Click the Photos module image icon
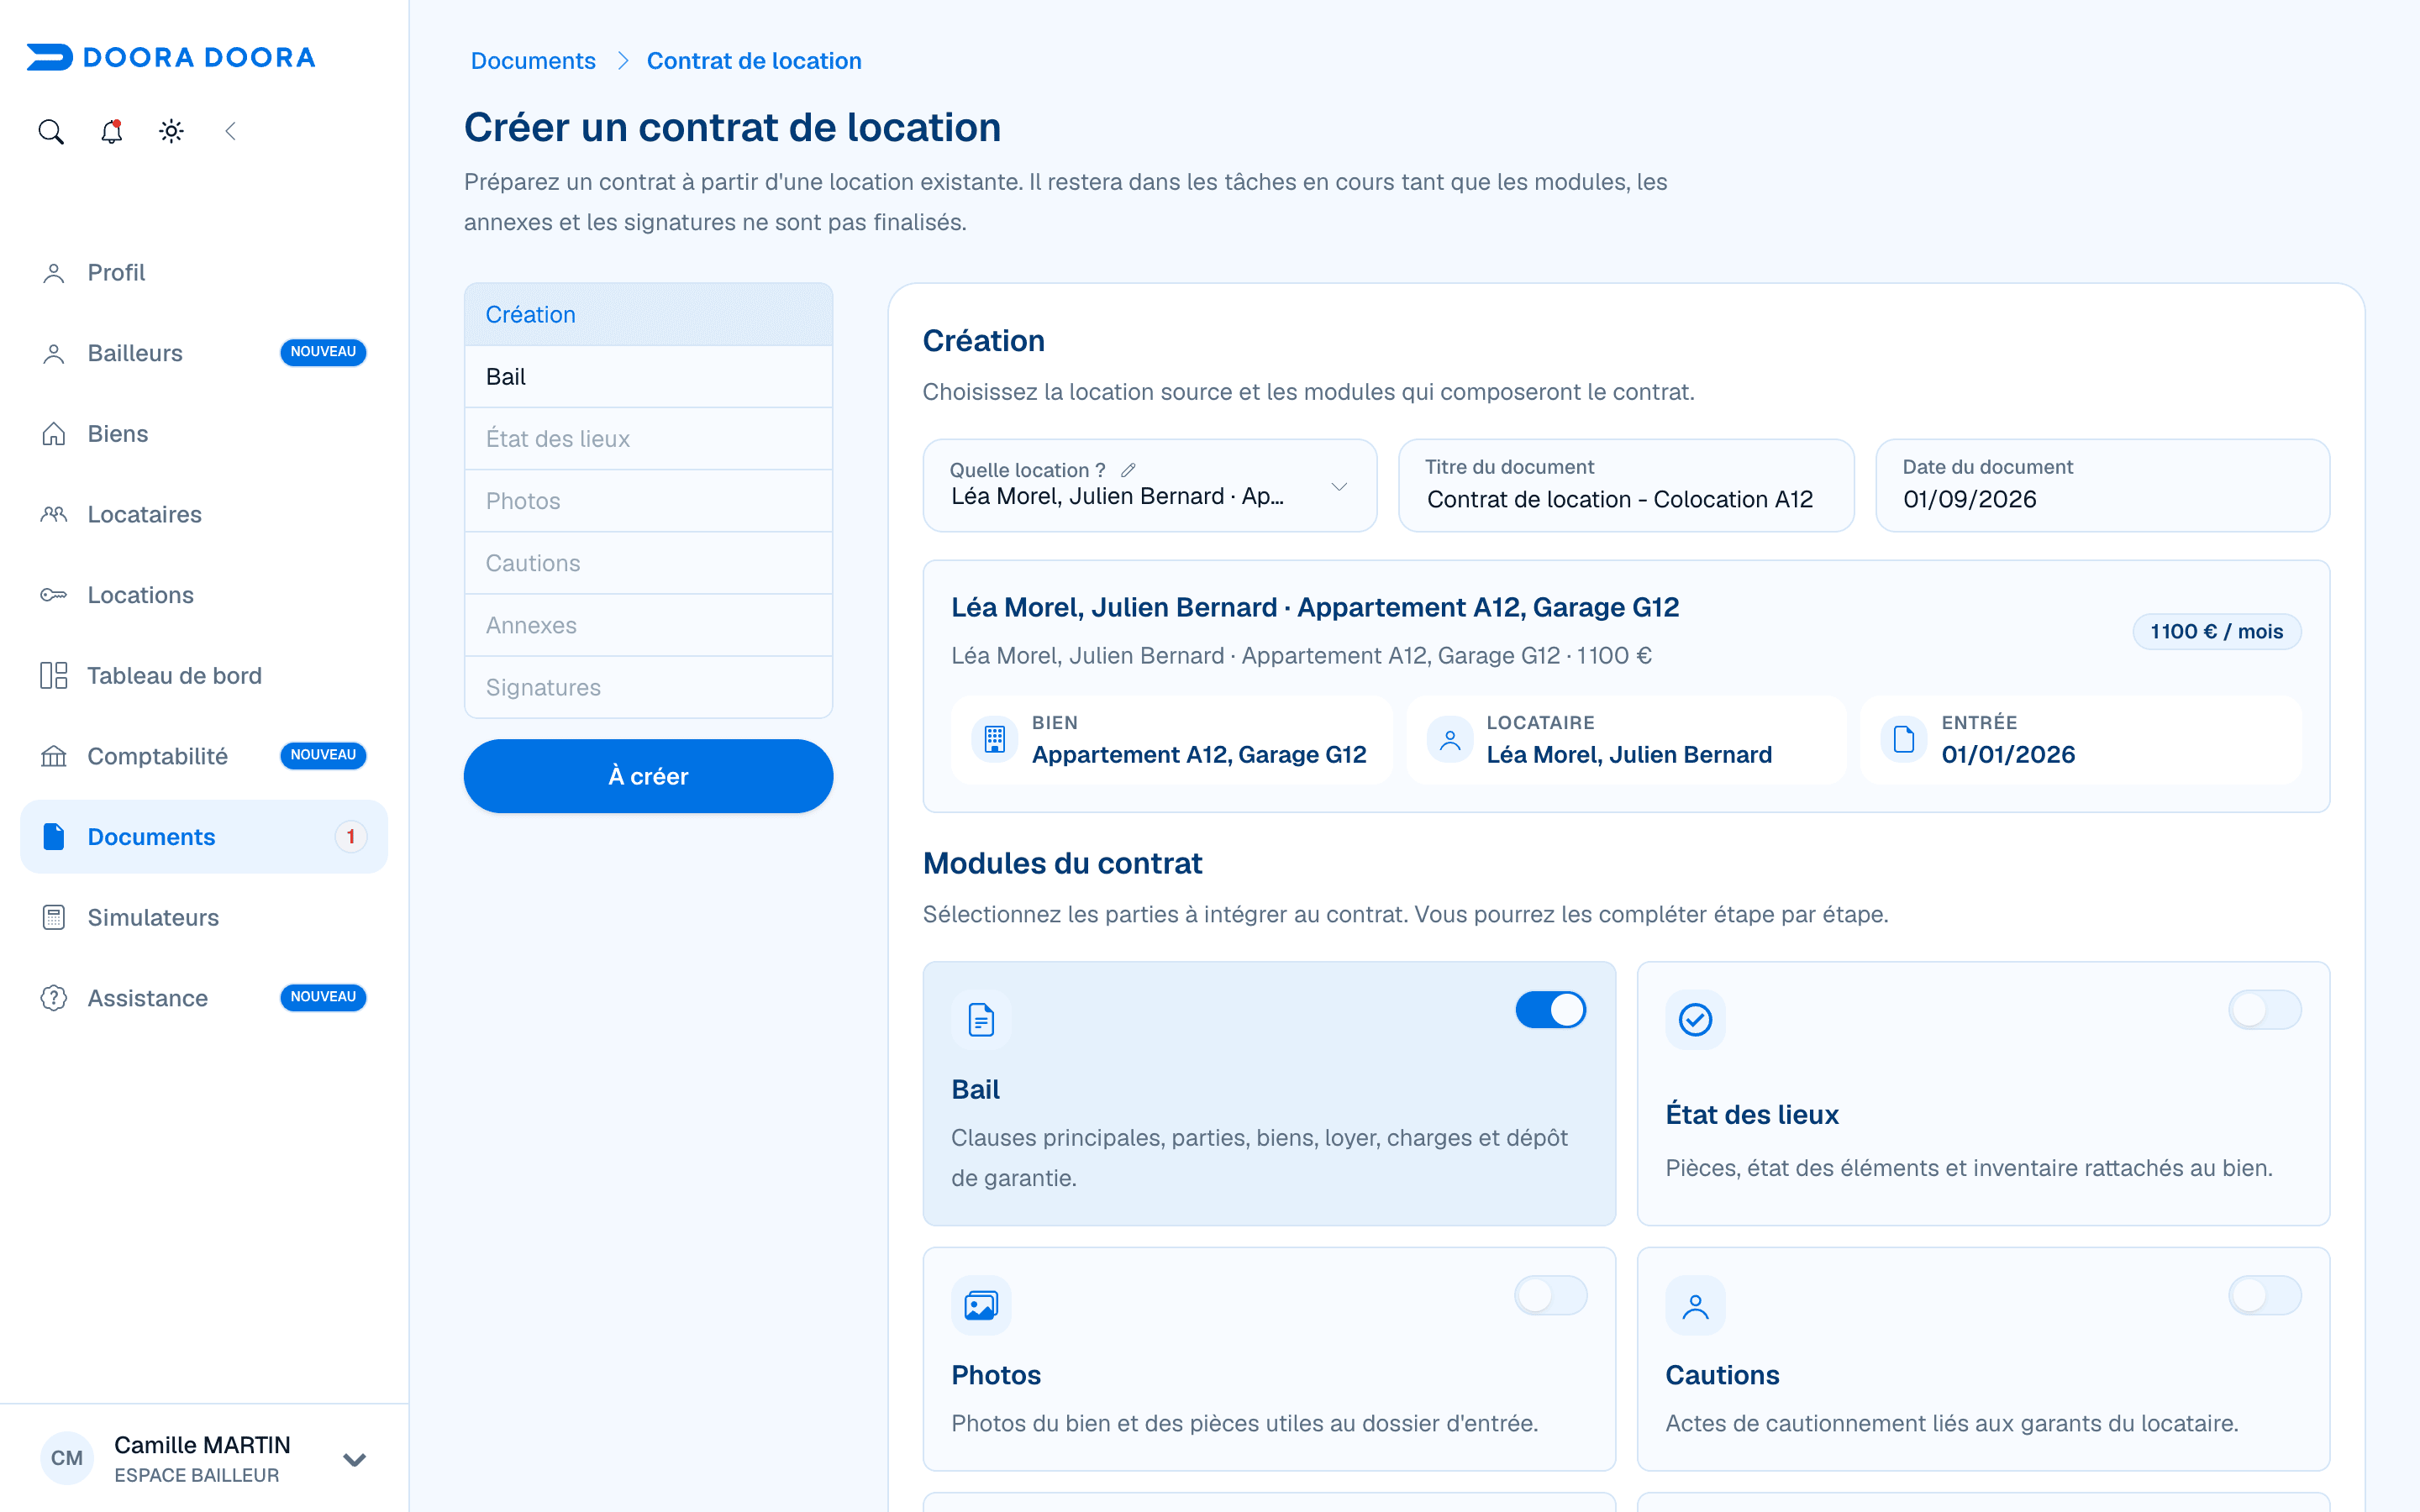The width and height of the screenshot is (2420, 1512). tap(981, 1305)
